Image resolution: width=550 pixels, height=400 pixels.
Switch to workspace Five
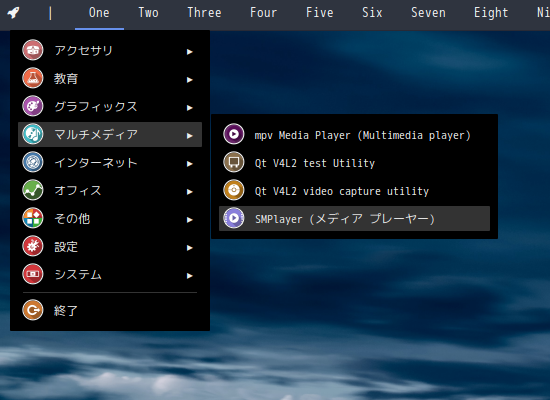pos(320,13)
